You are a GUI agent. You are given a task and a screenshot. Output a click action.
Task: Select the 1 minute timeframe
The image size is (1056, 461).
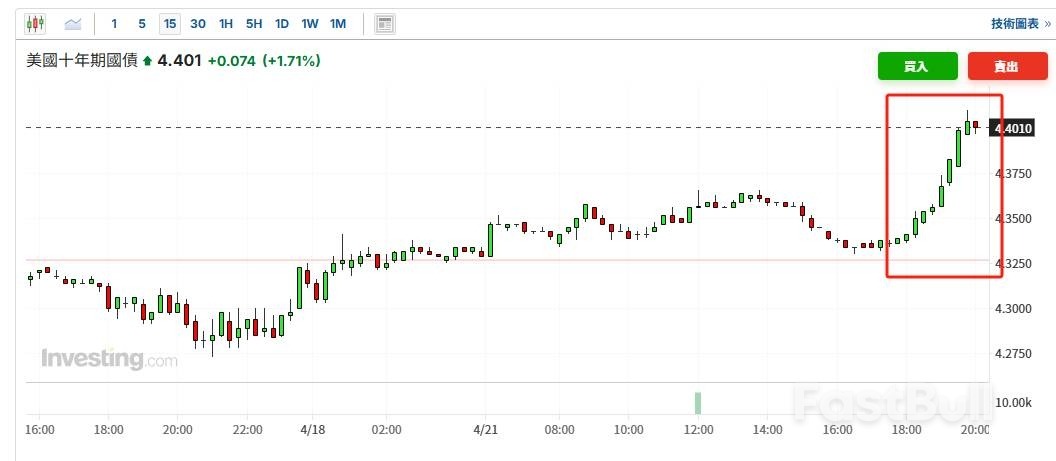[115, 23]
